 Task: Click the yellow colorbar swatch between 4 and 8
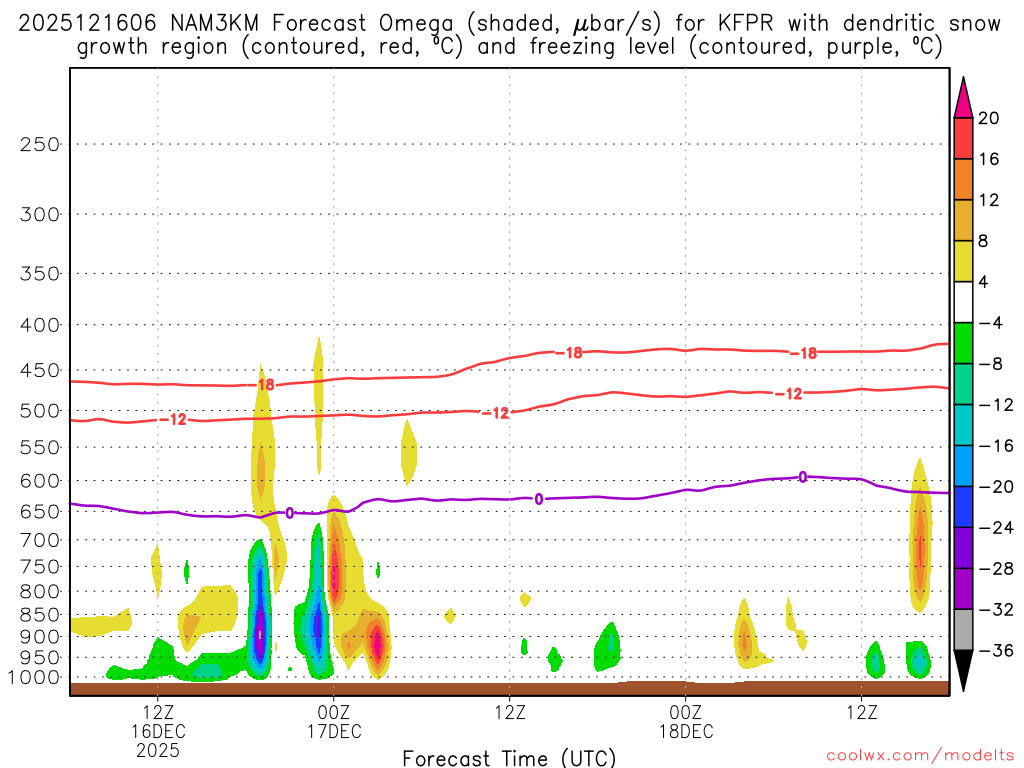click(963, 261)
